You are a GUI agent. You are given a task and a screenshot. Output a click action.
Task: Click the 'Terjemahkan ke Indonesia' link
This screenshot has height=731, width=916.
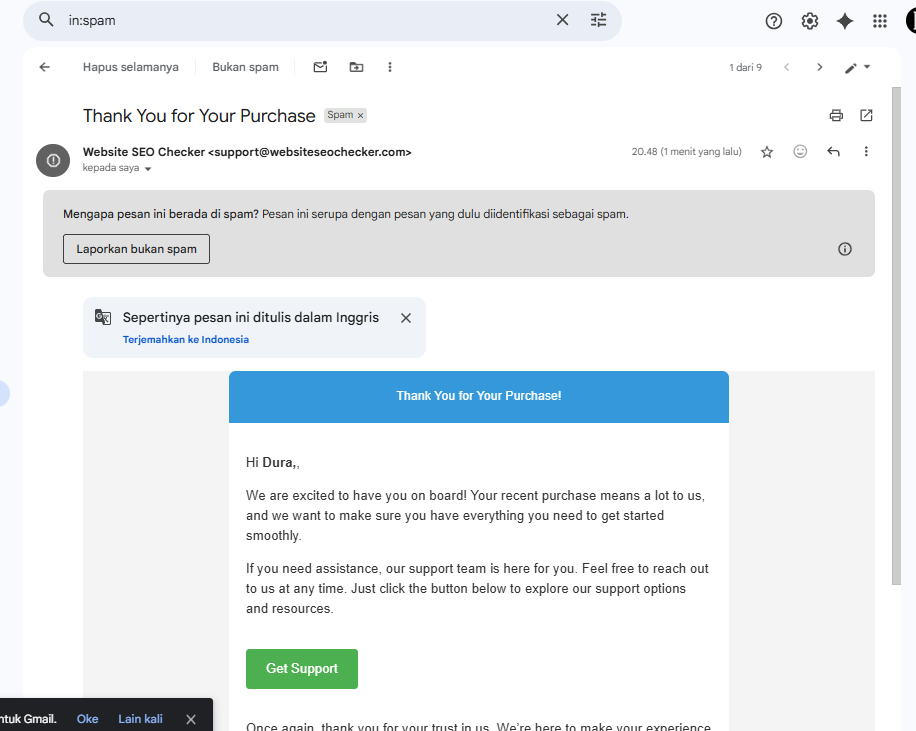pos(186,340)
